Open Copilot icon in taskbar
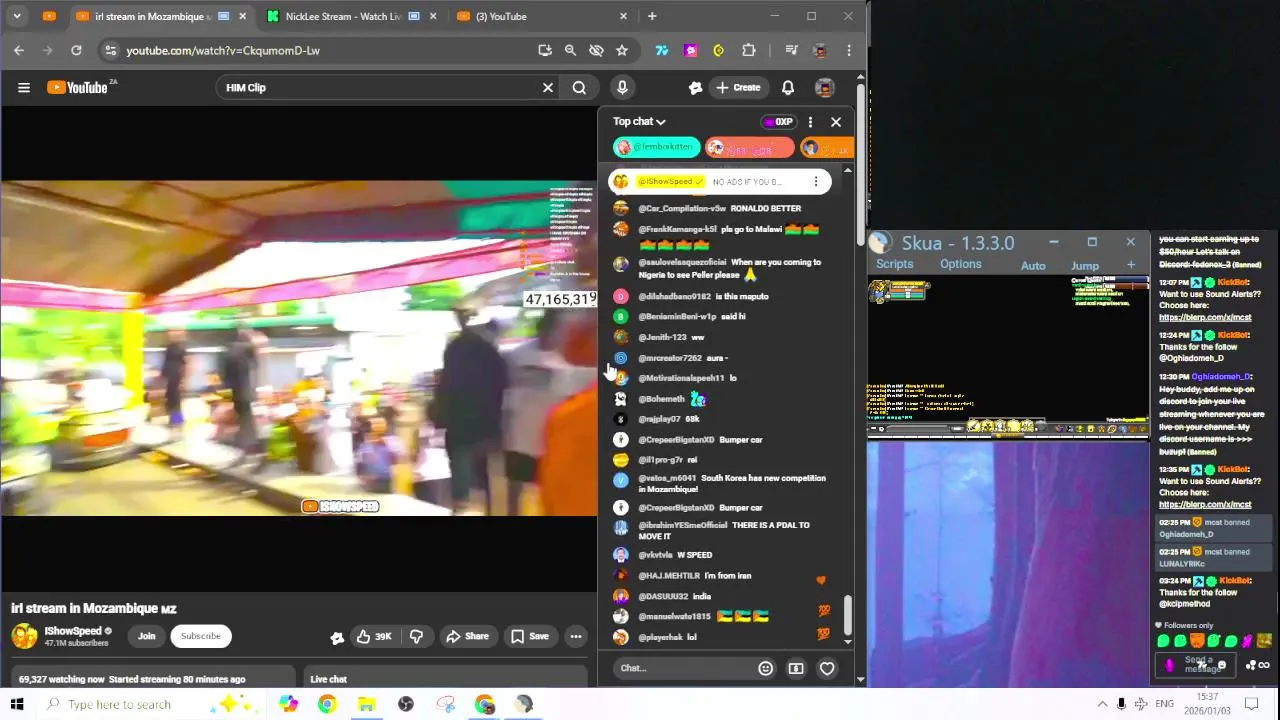The image size is (1280, 720). point(289,704)
